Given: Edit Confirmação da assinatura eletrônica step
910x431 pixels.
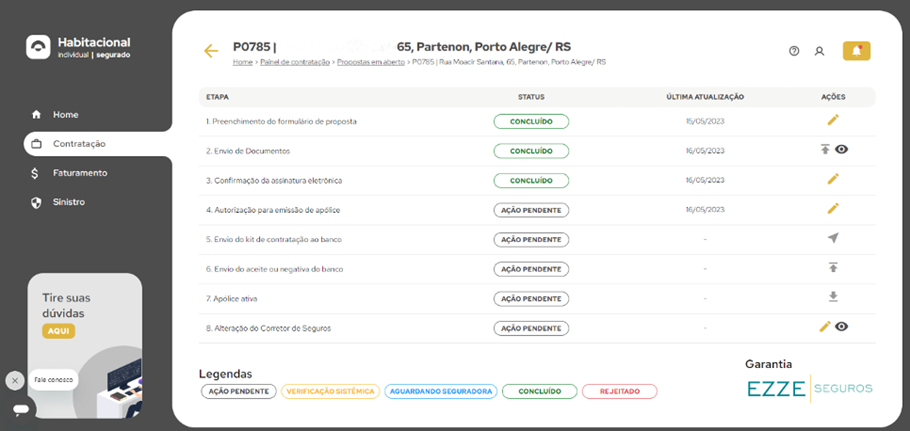Looking at the screenshot, I should (x=833, y=179).
